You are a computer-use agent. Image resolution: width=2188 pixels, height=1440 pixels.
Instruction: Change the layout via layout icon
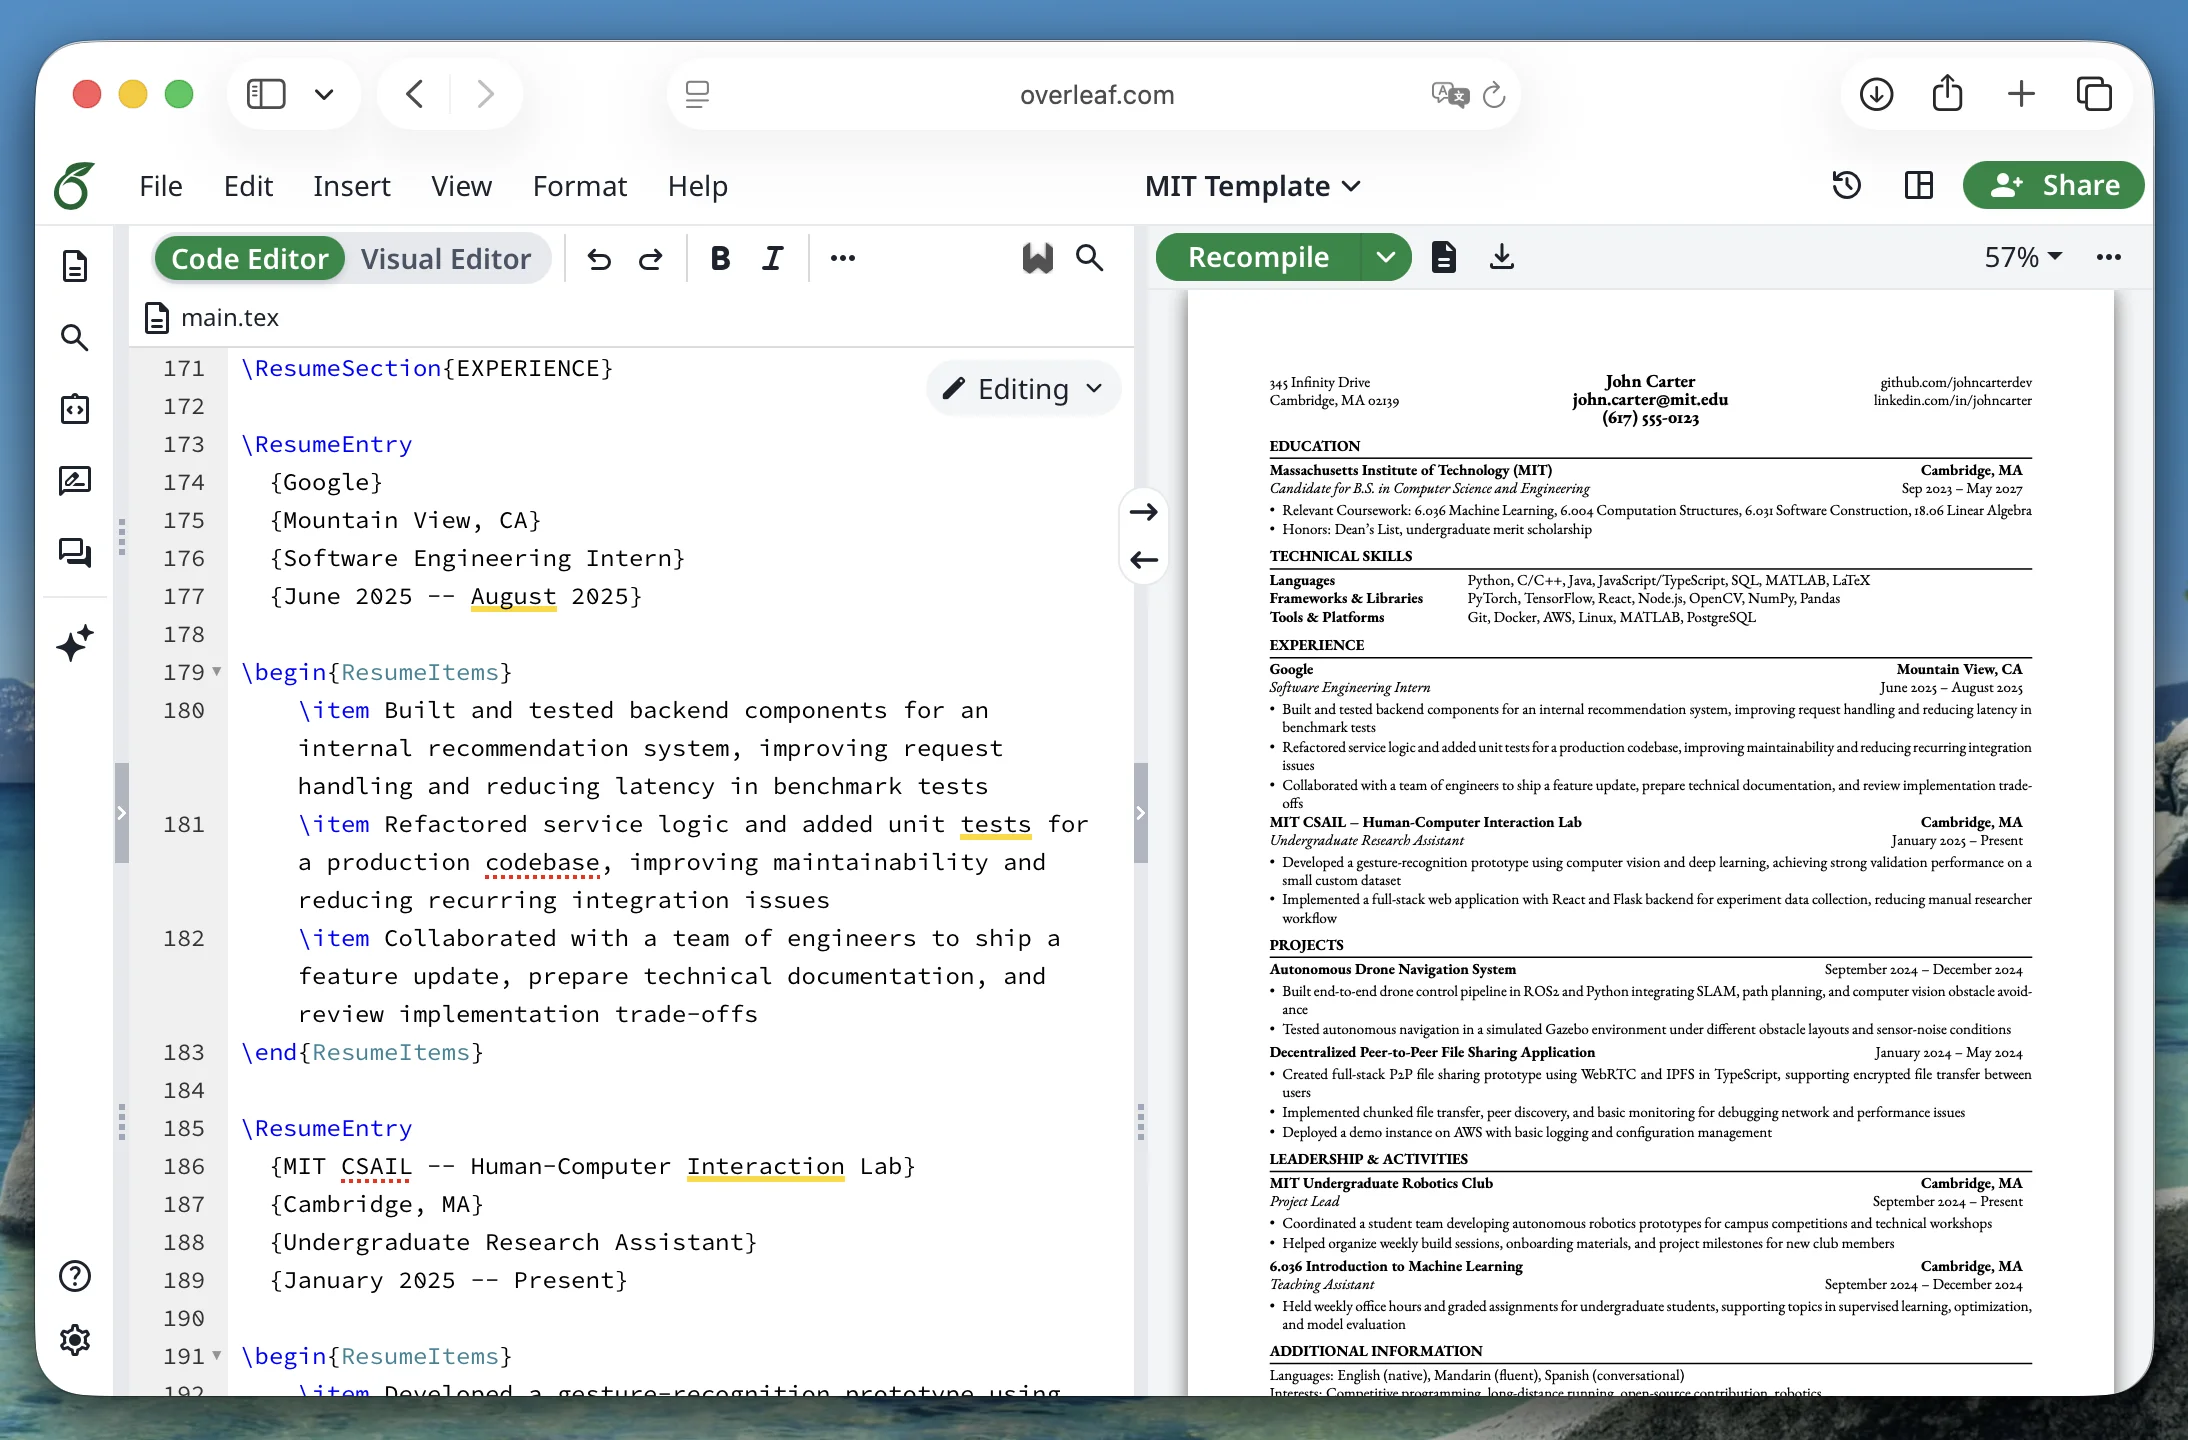[1919, 185]
